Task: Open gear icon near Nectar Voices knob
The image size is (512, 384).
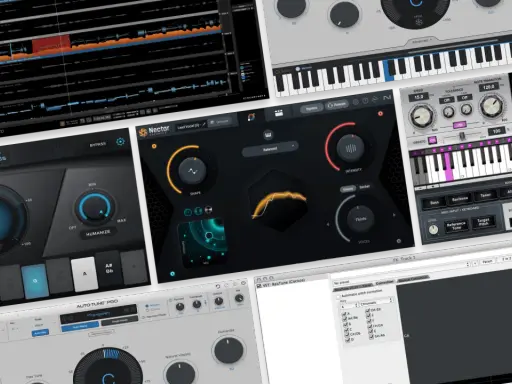Action: [x=399, y=241]
